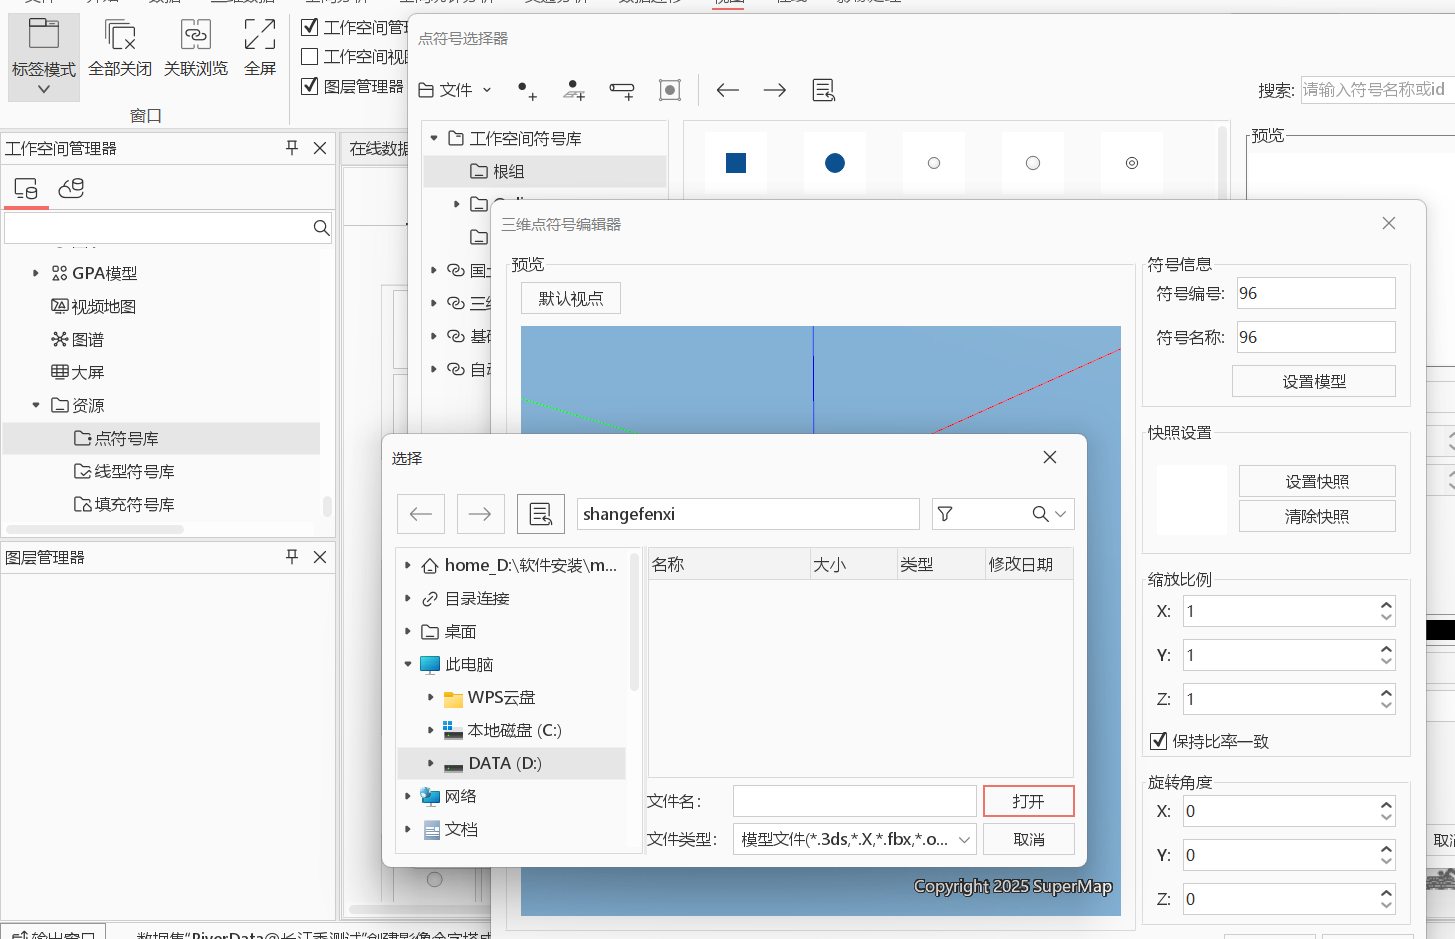1455x939 pixels.
Task: Click the view list icon in file dialog
Action: coord(540,514)
